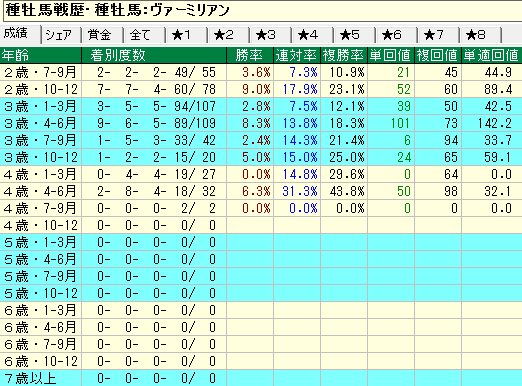Click the 種牡馬戦歴 ヴァーミリアン title text

[x=117, y=10]
